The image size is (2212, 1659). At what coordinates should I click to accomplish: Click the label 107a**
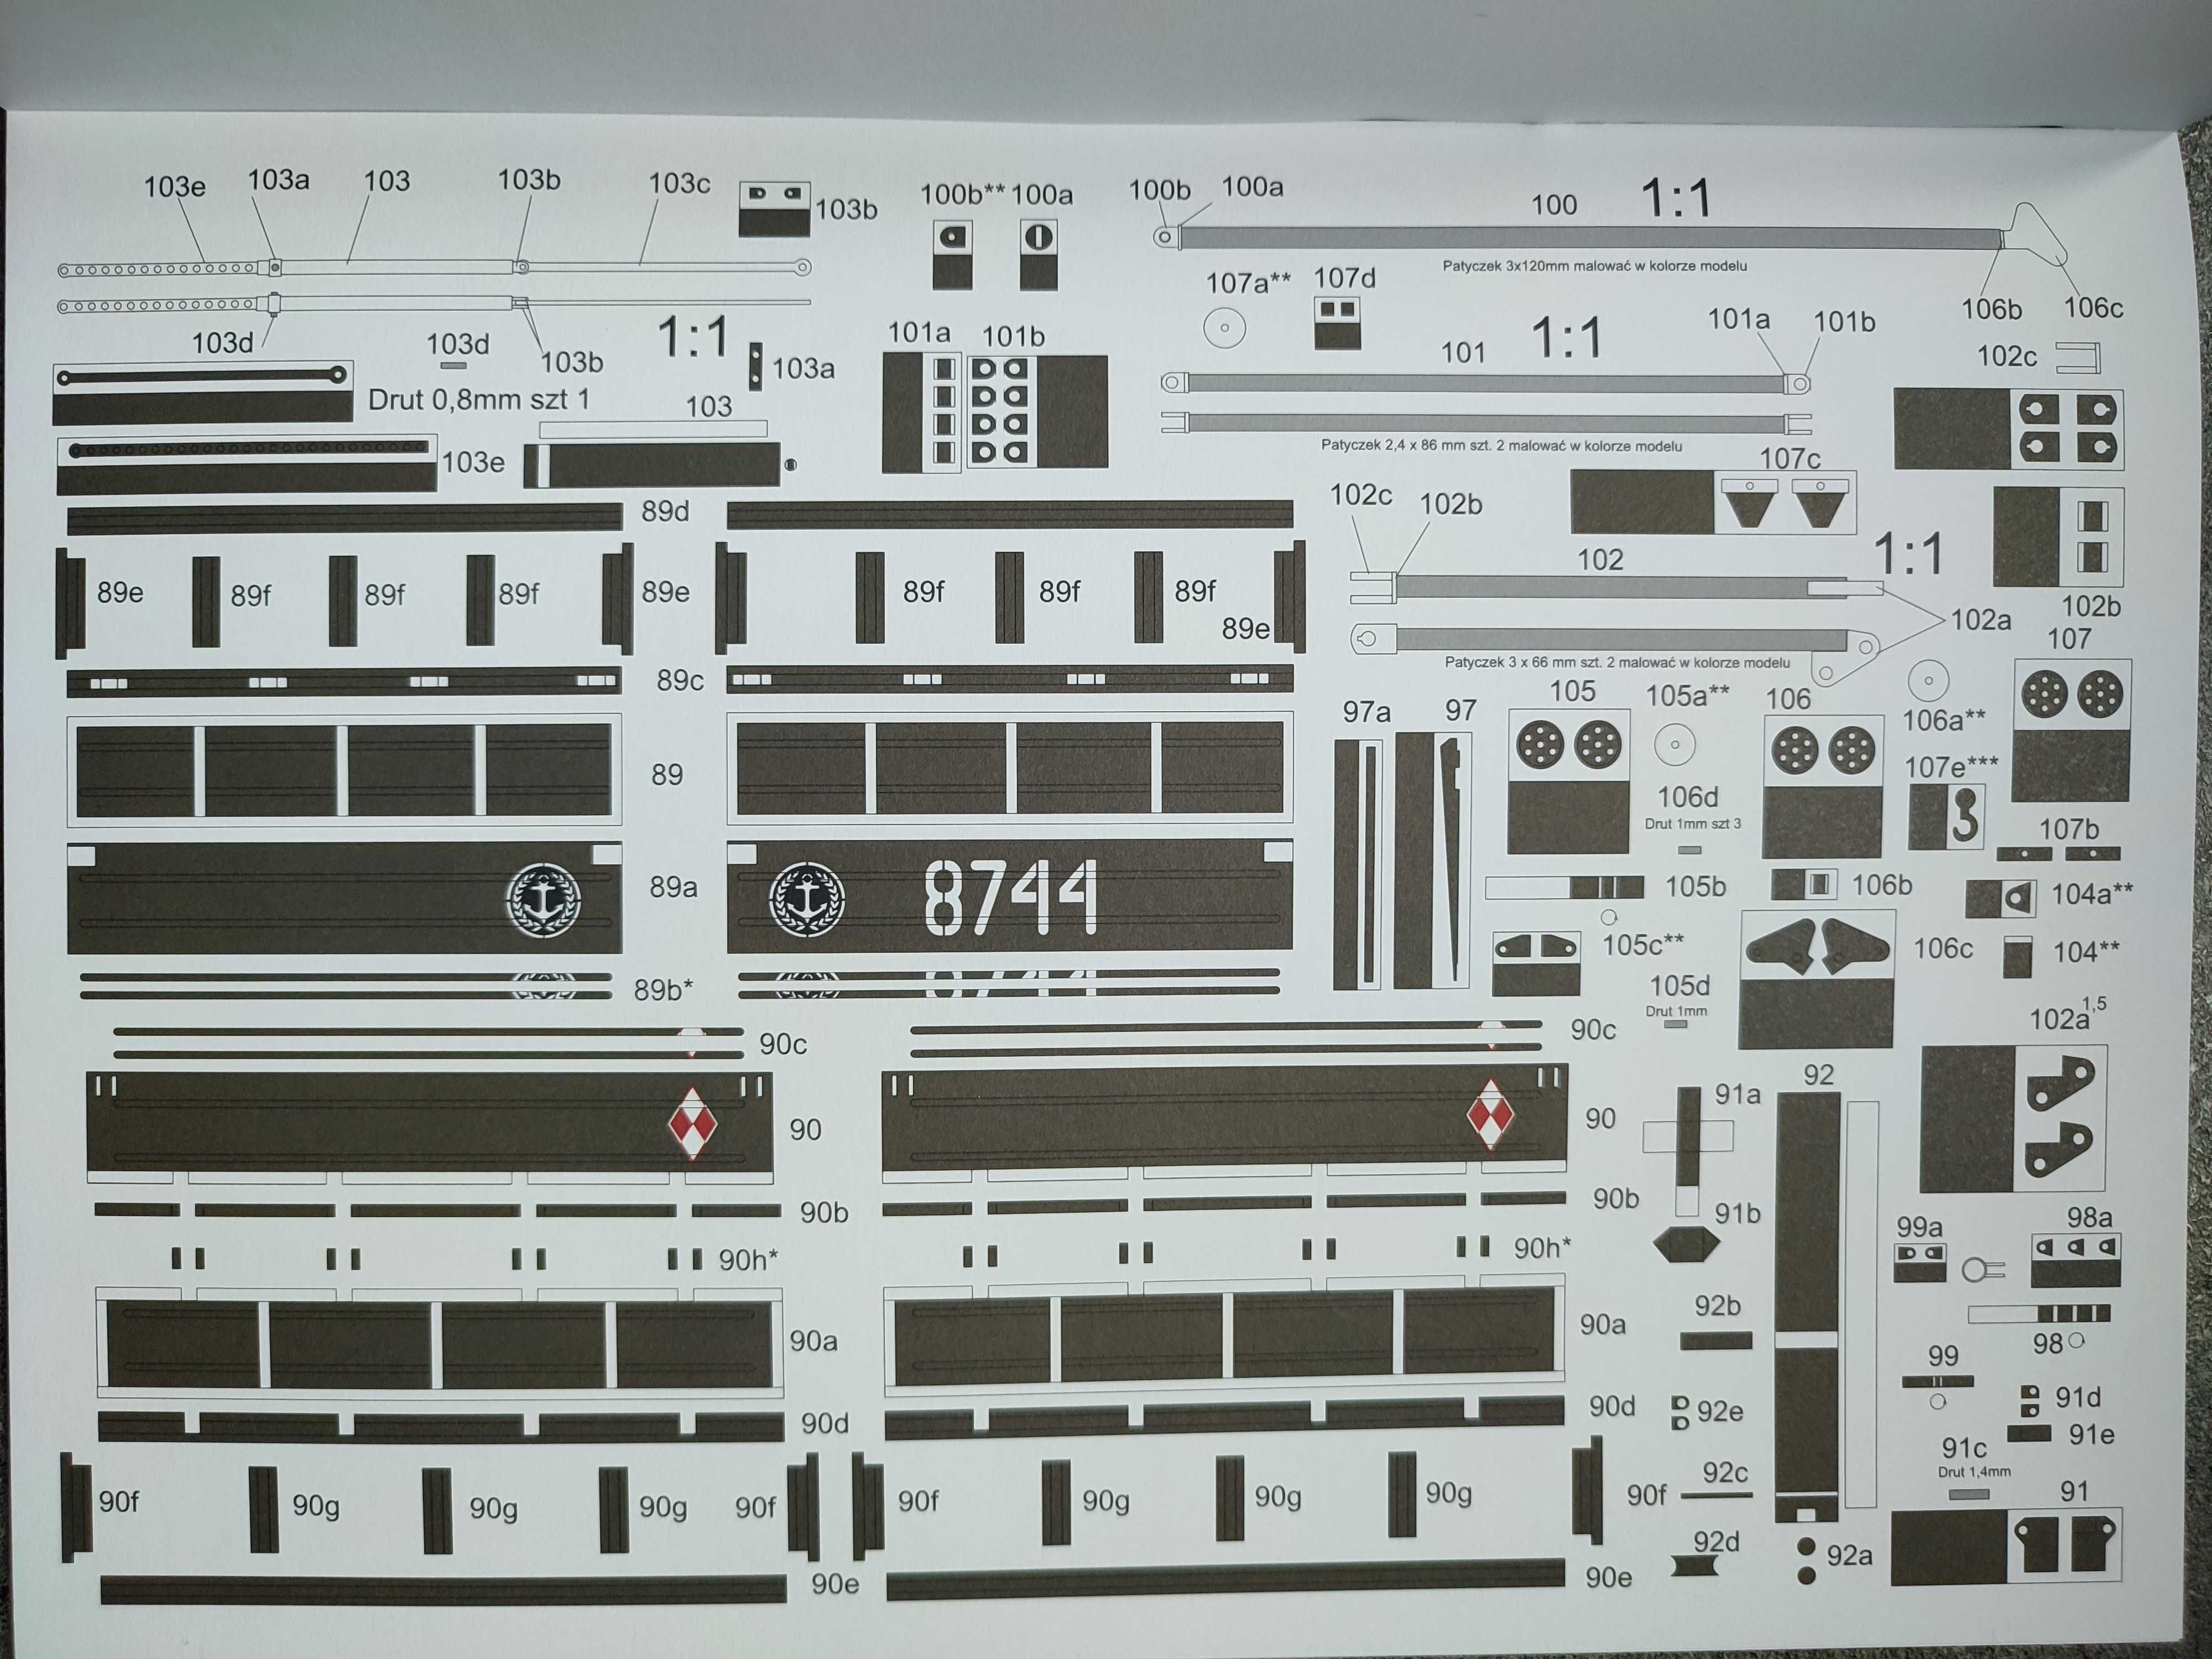click(x=1248, y=283)
